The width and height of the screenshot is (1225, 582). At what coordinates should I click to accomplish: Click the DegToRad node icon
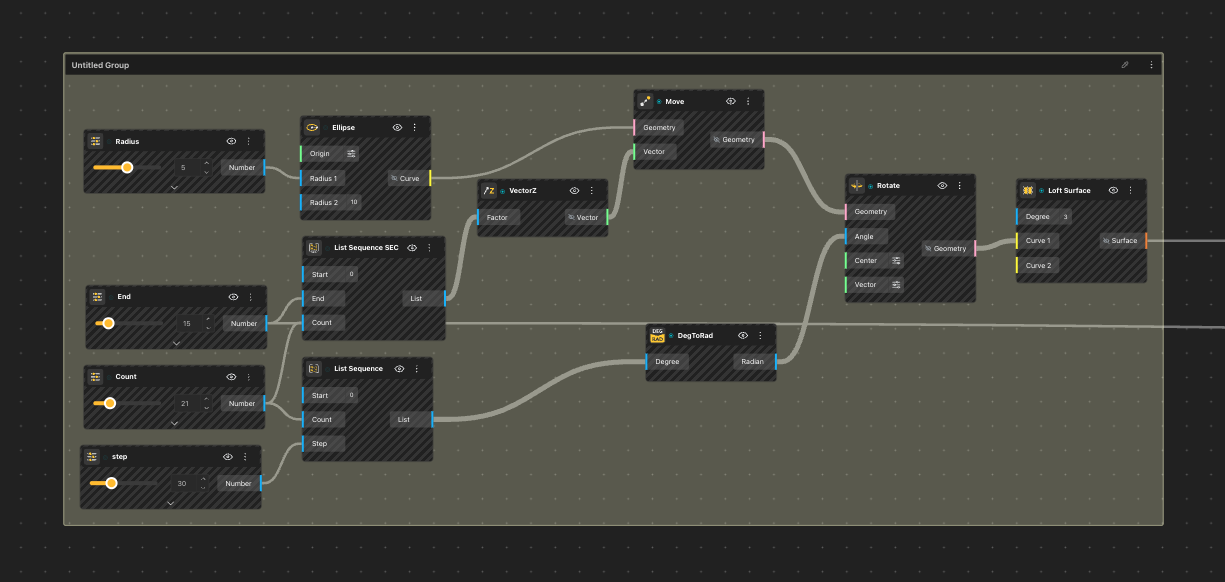pos(658,336)
